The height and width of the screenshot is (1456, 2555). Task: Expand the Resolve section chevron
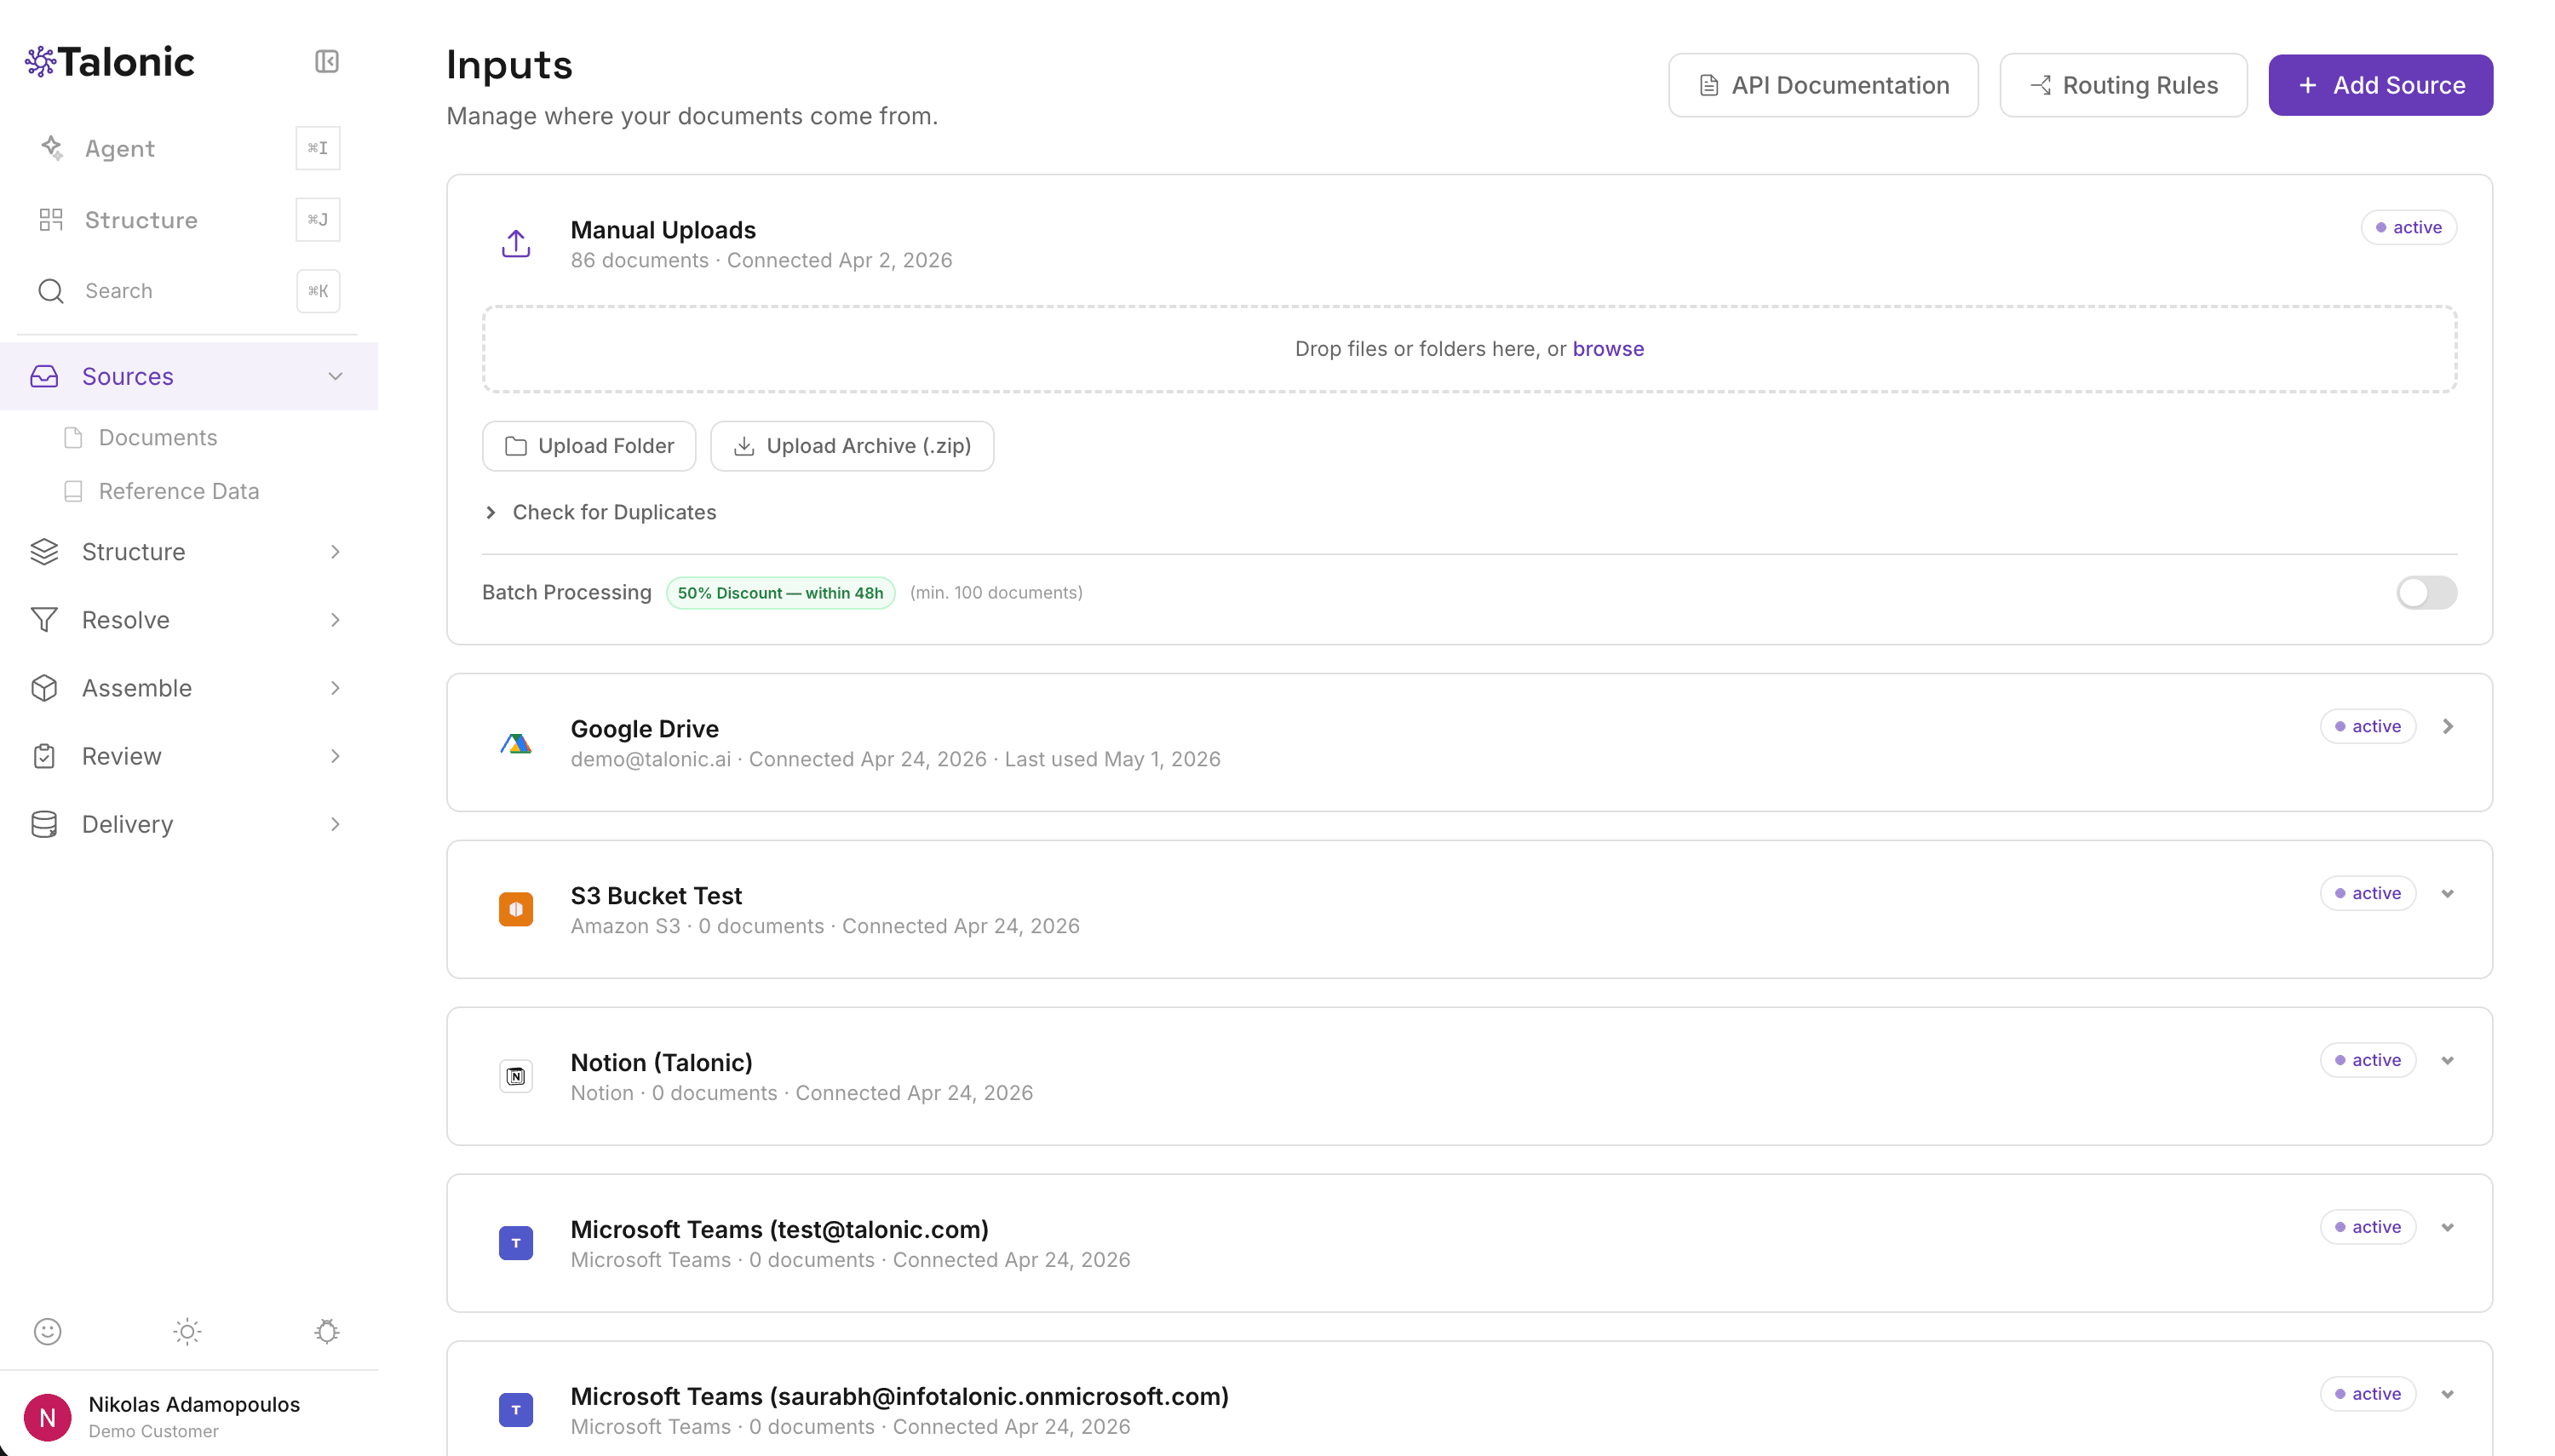click(x=336, y=620)
